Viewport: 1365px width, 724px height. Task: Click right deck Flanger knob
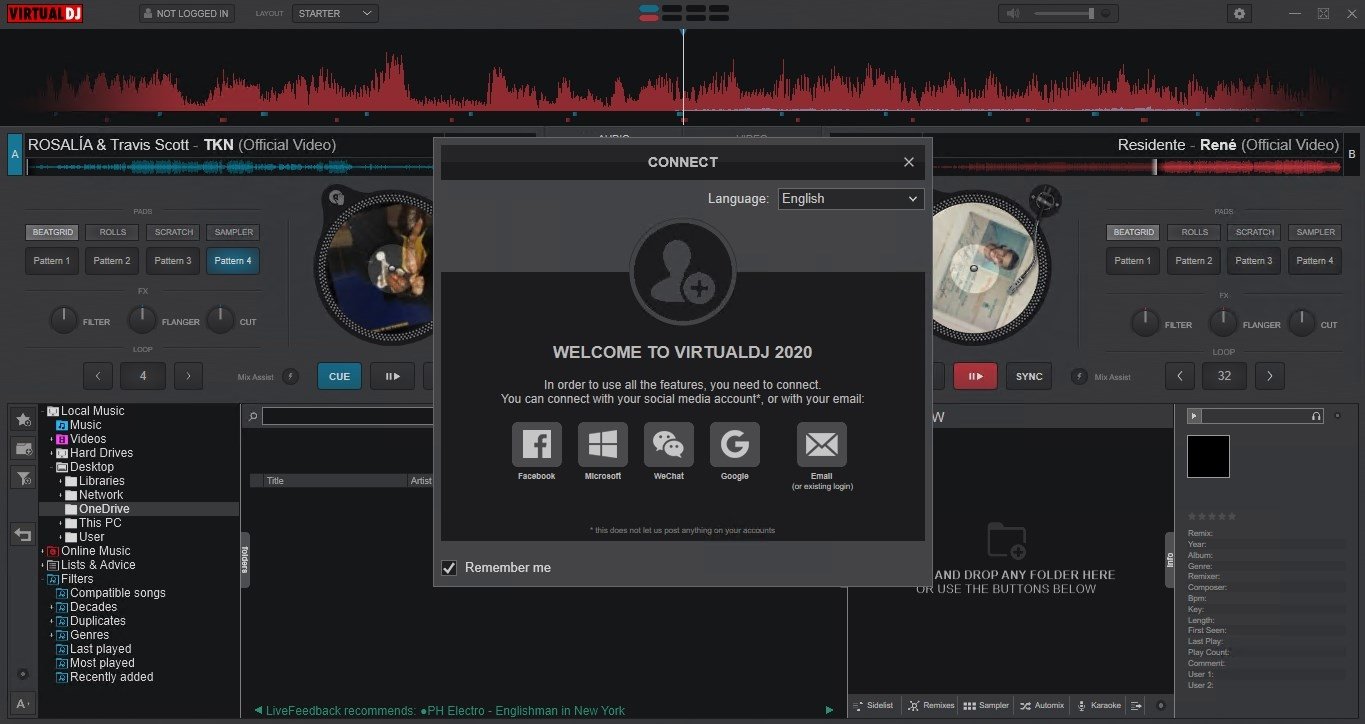coord(1223,321)
